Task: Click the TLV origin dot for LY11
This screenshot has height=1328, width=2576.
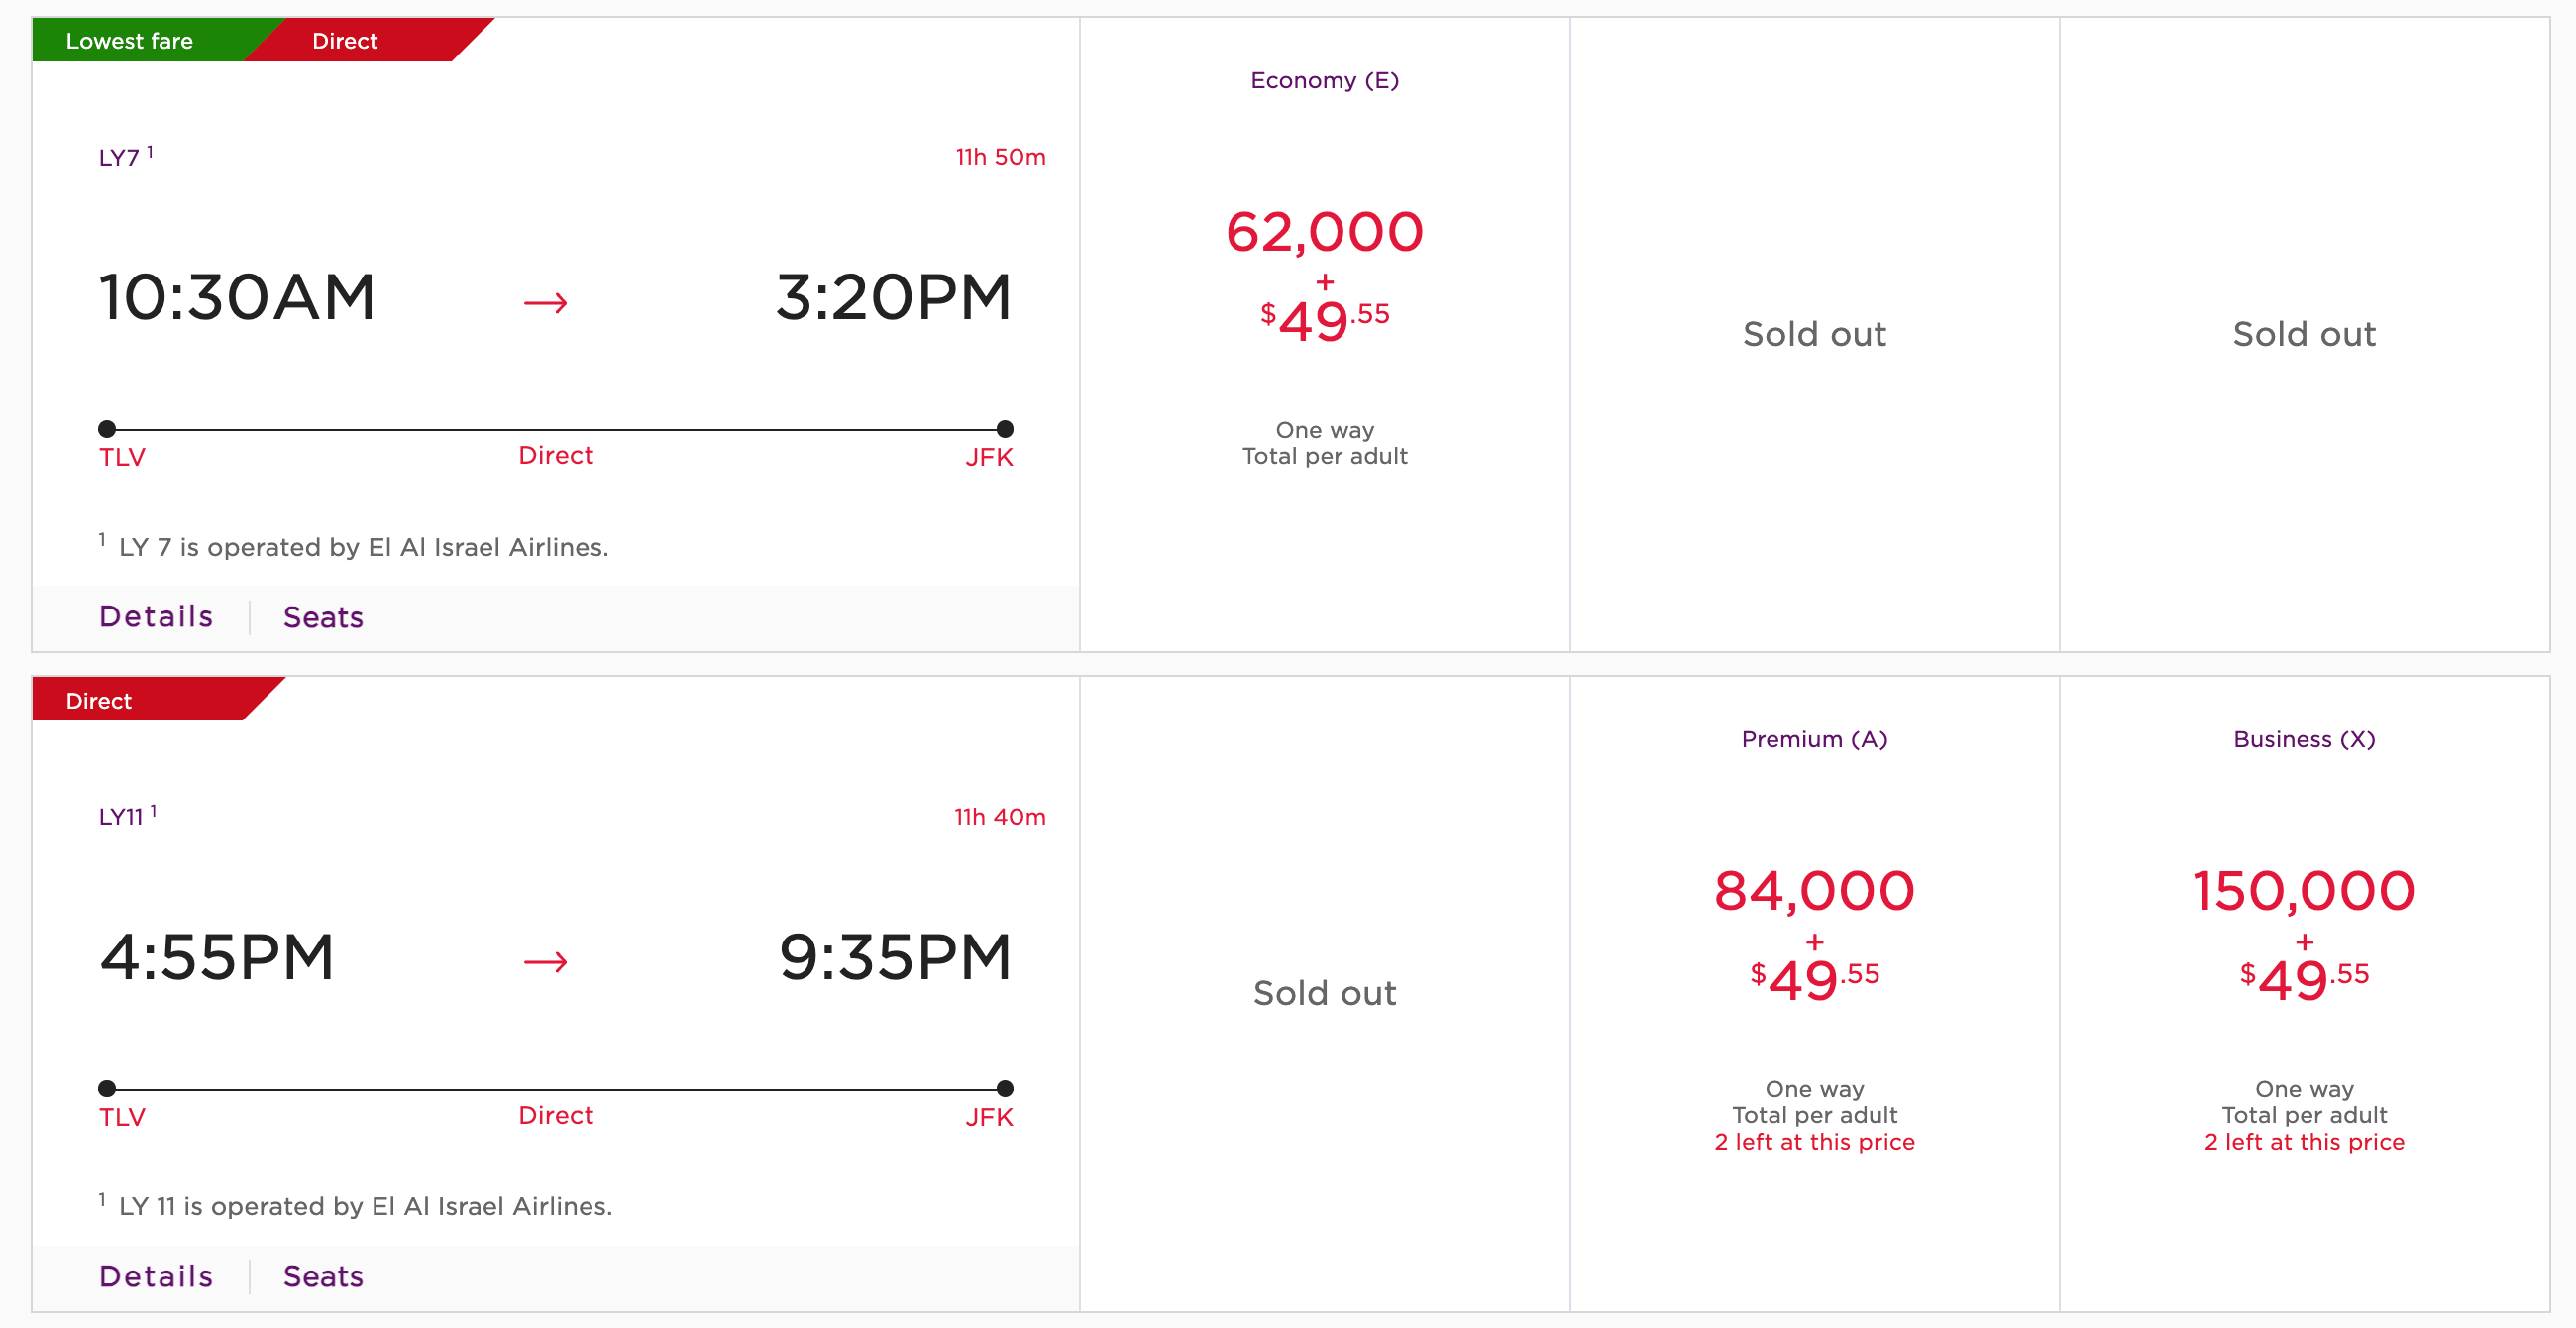Action: pos(107,1088)
